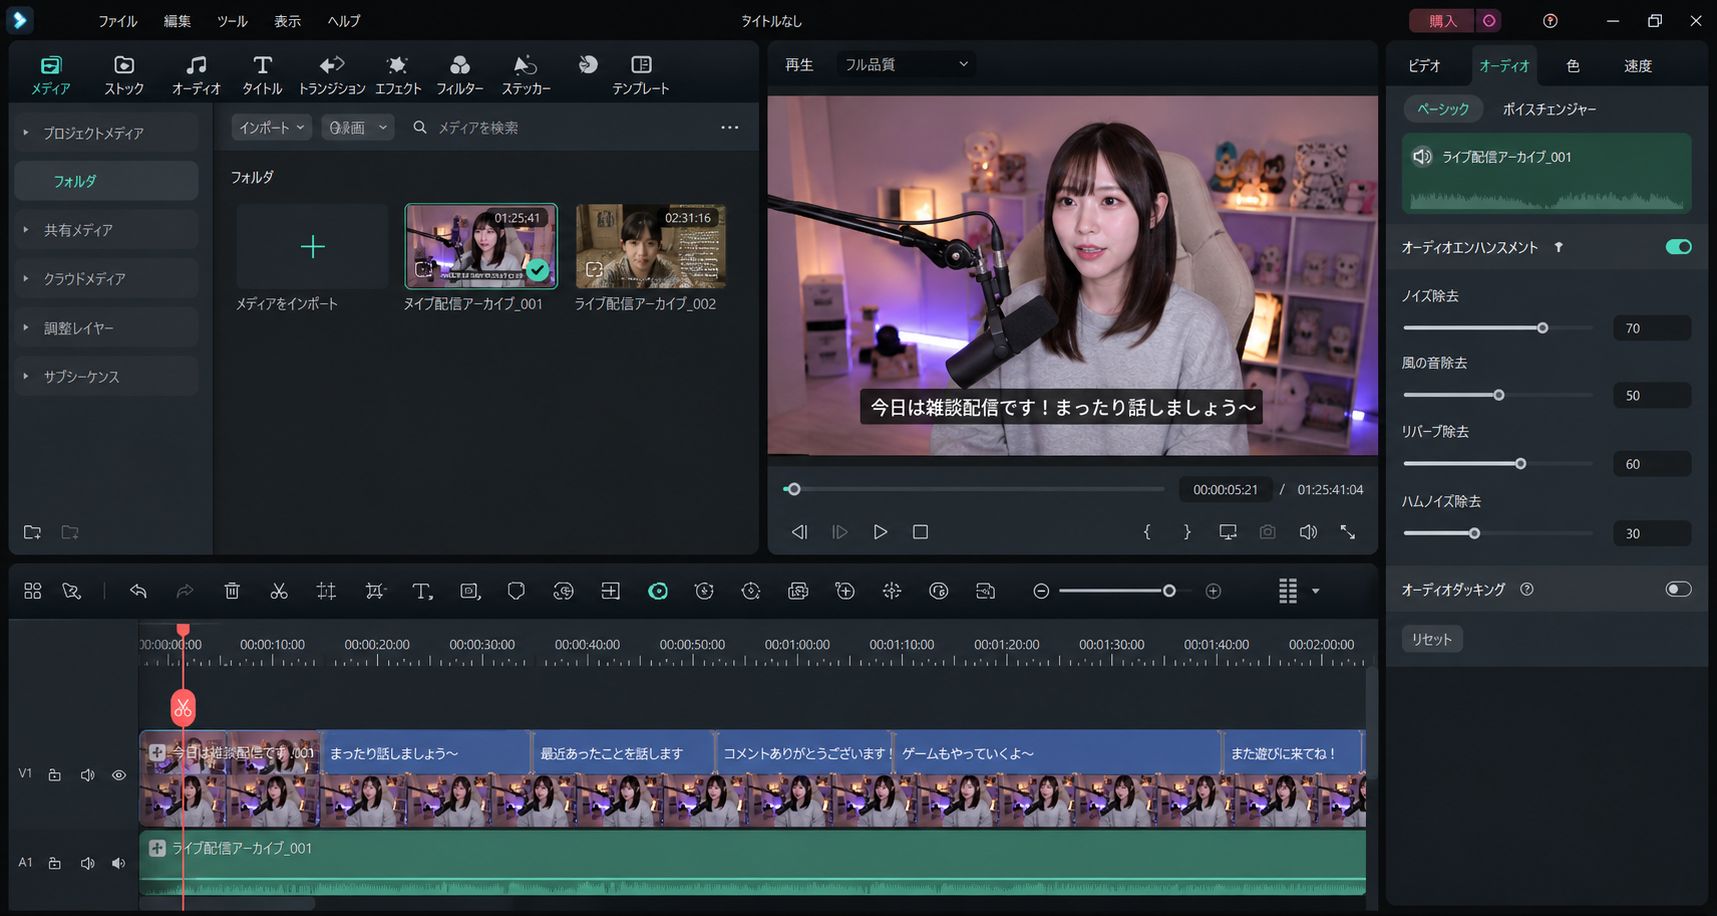Screen dimensions: 1717x916
Task: Open the ステッカー stickers library
Action: point(526,75)
